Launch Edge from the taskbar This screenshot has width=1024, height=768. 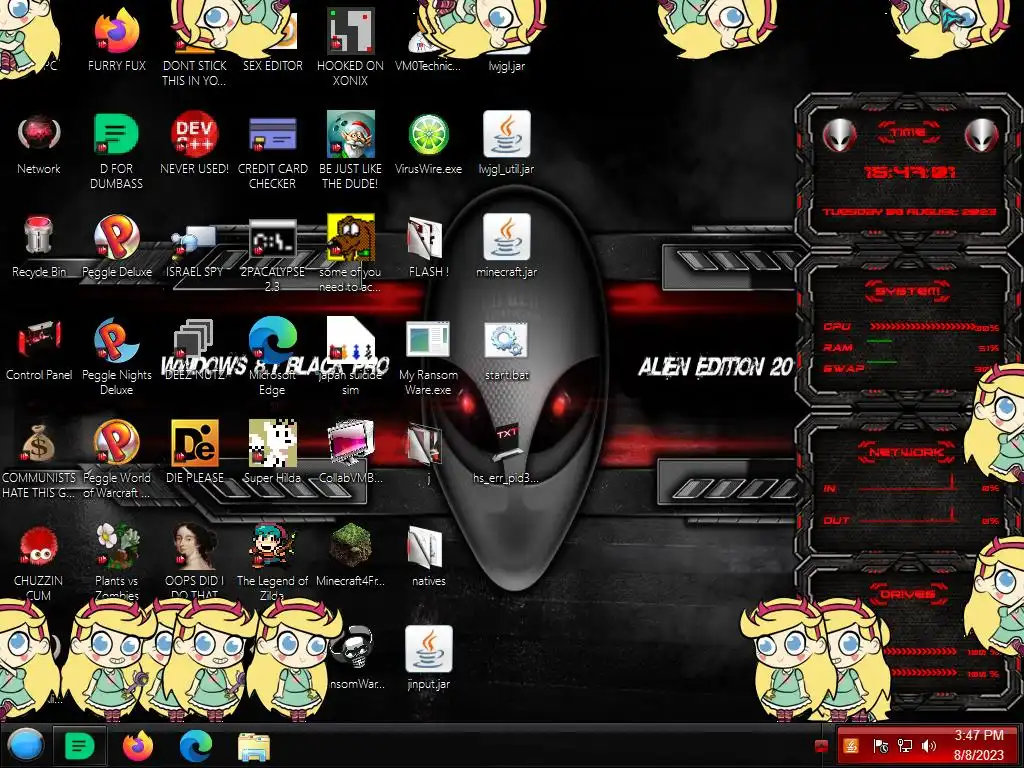[195, 745]
